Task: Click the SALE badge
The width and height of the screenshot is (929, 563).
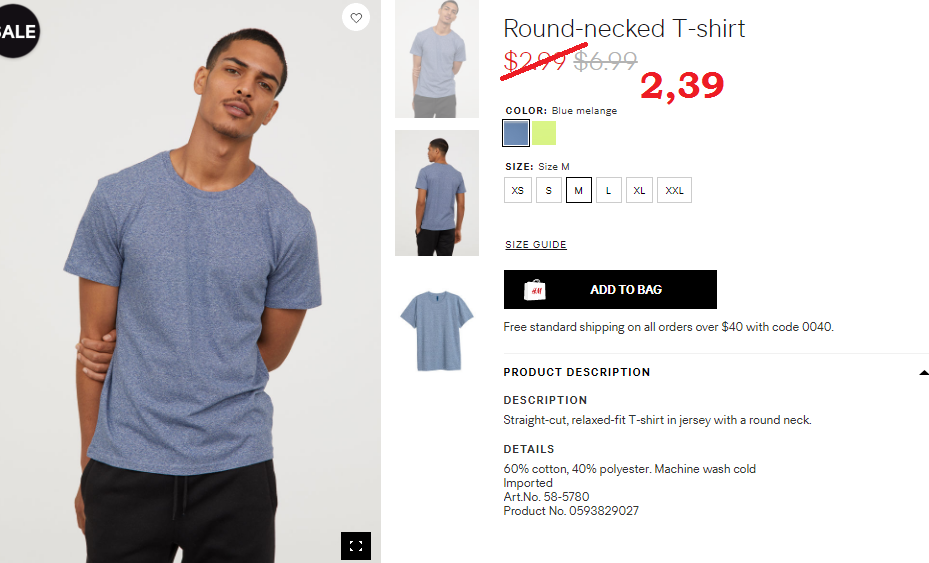Action: tap(17, 31)
